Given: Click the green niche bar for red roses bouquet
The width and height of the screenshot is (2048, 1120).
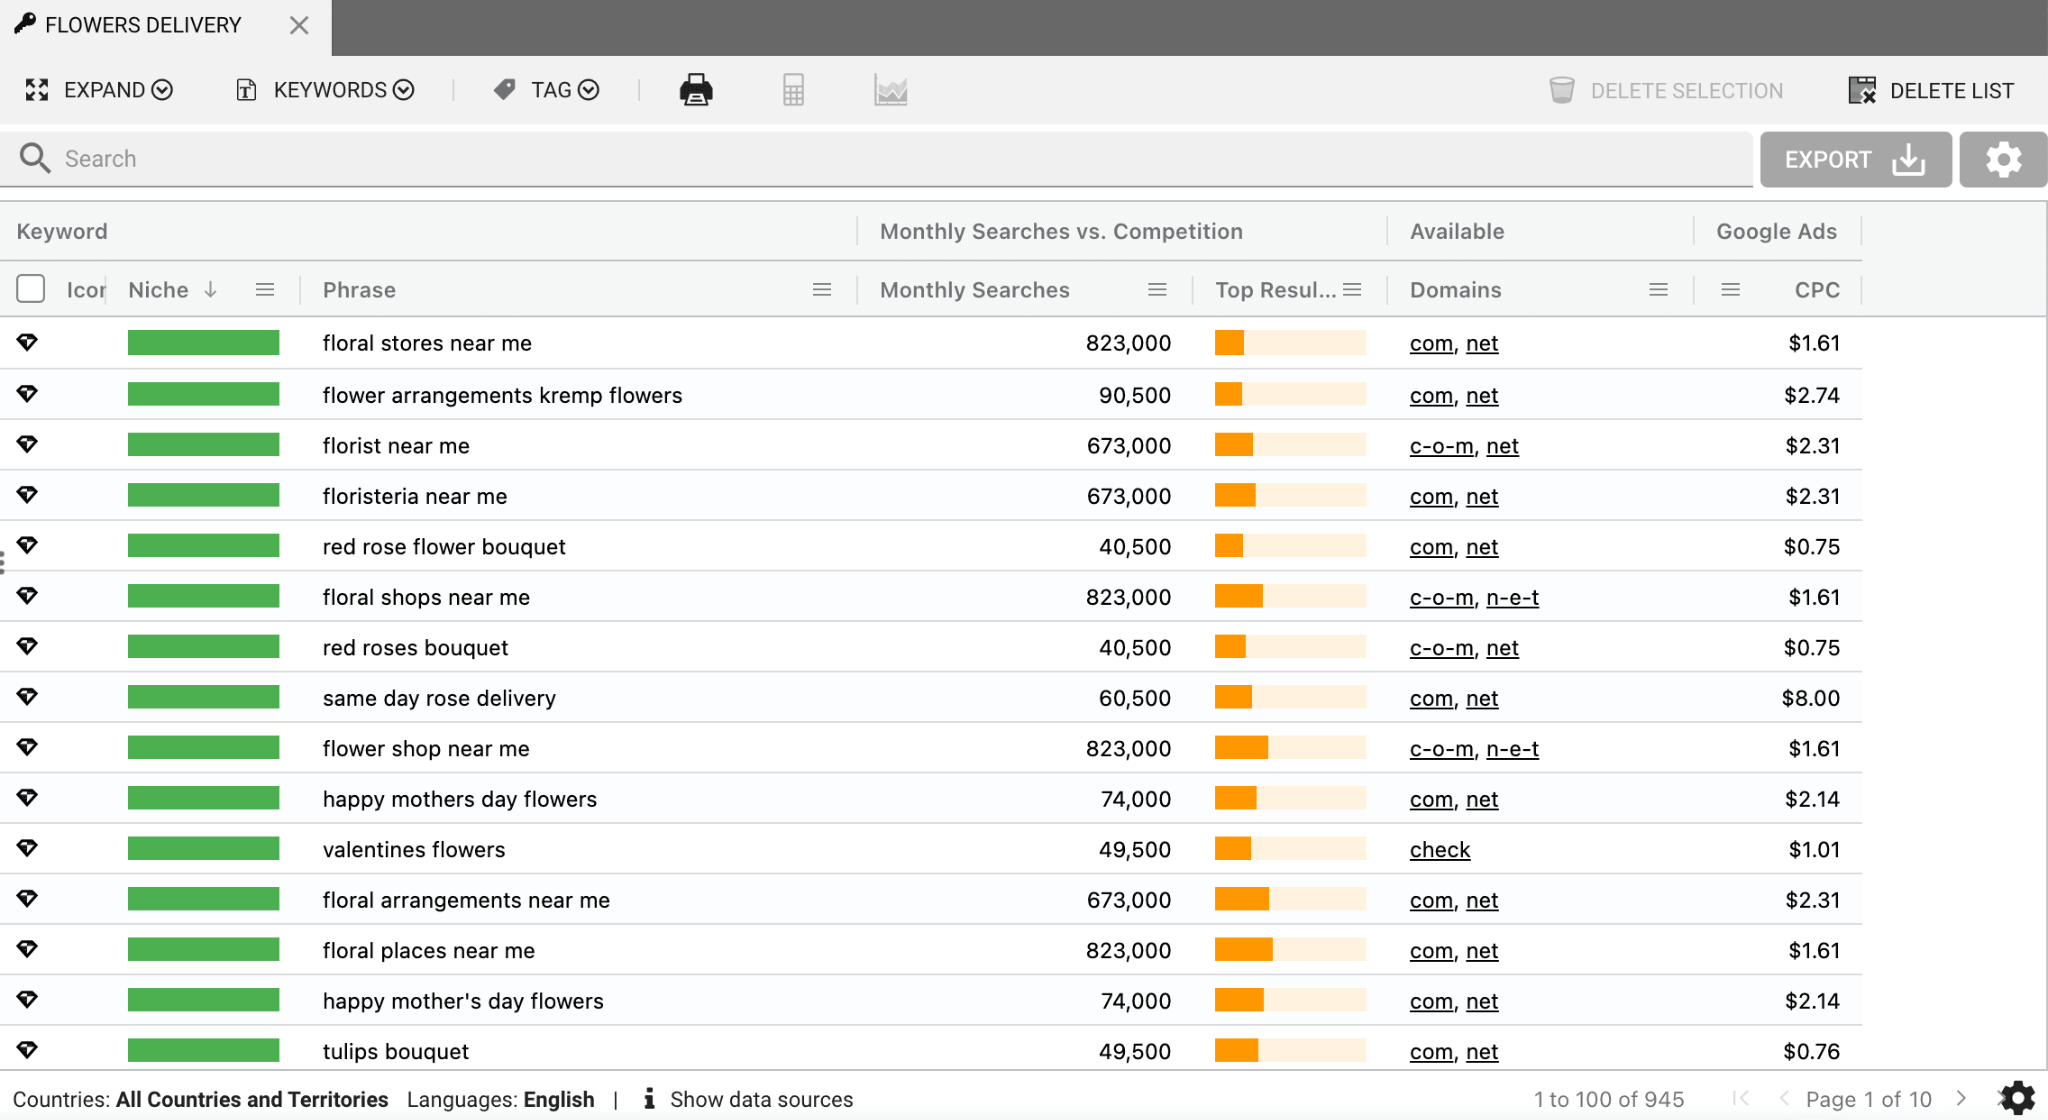Looking at the screenshot, I should point(203,646).
